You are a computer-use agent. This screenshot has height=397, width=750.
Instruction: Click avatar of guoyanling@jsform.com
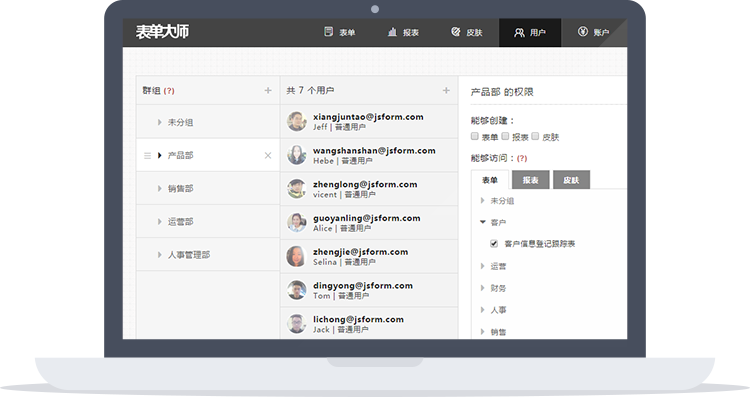pos(297,223)
